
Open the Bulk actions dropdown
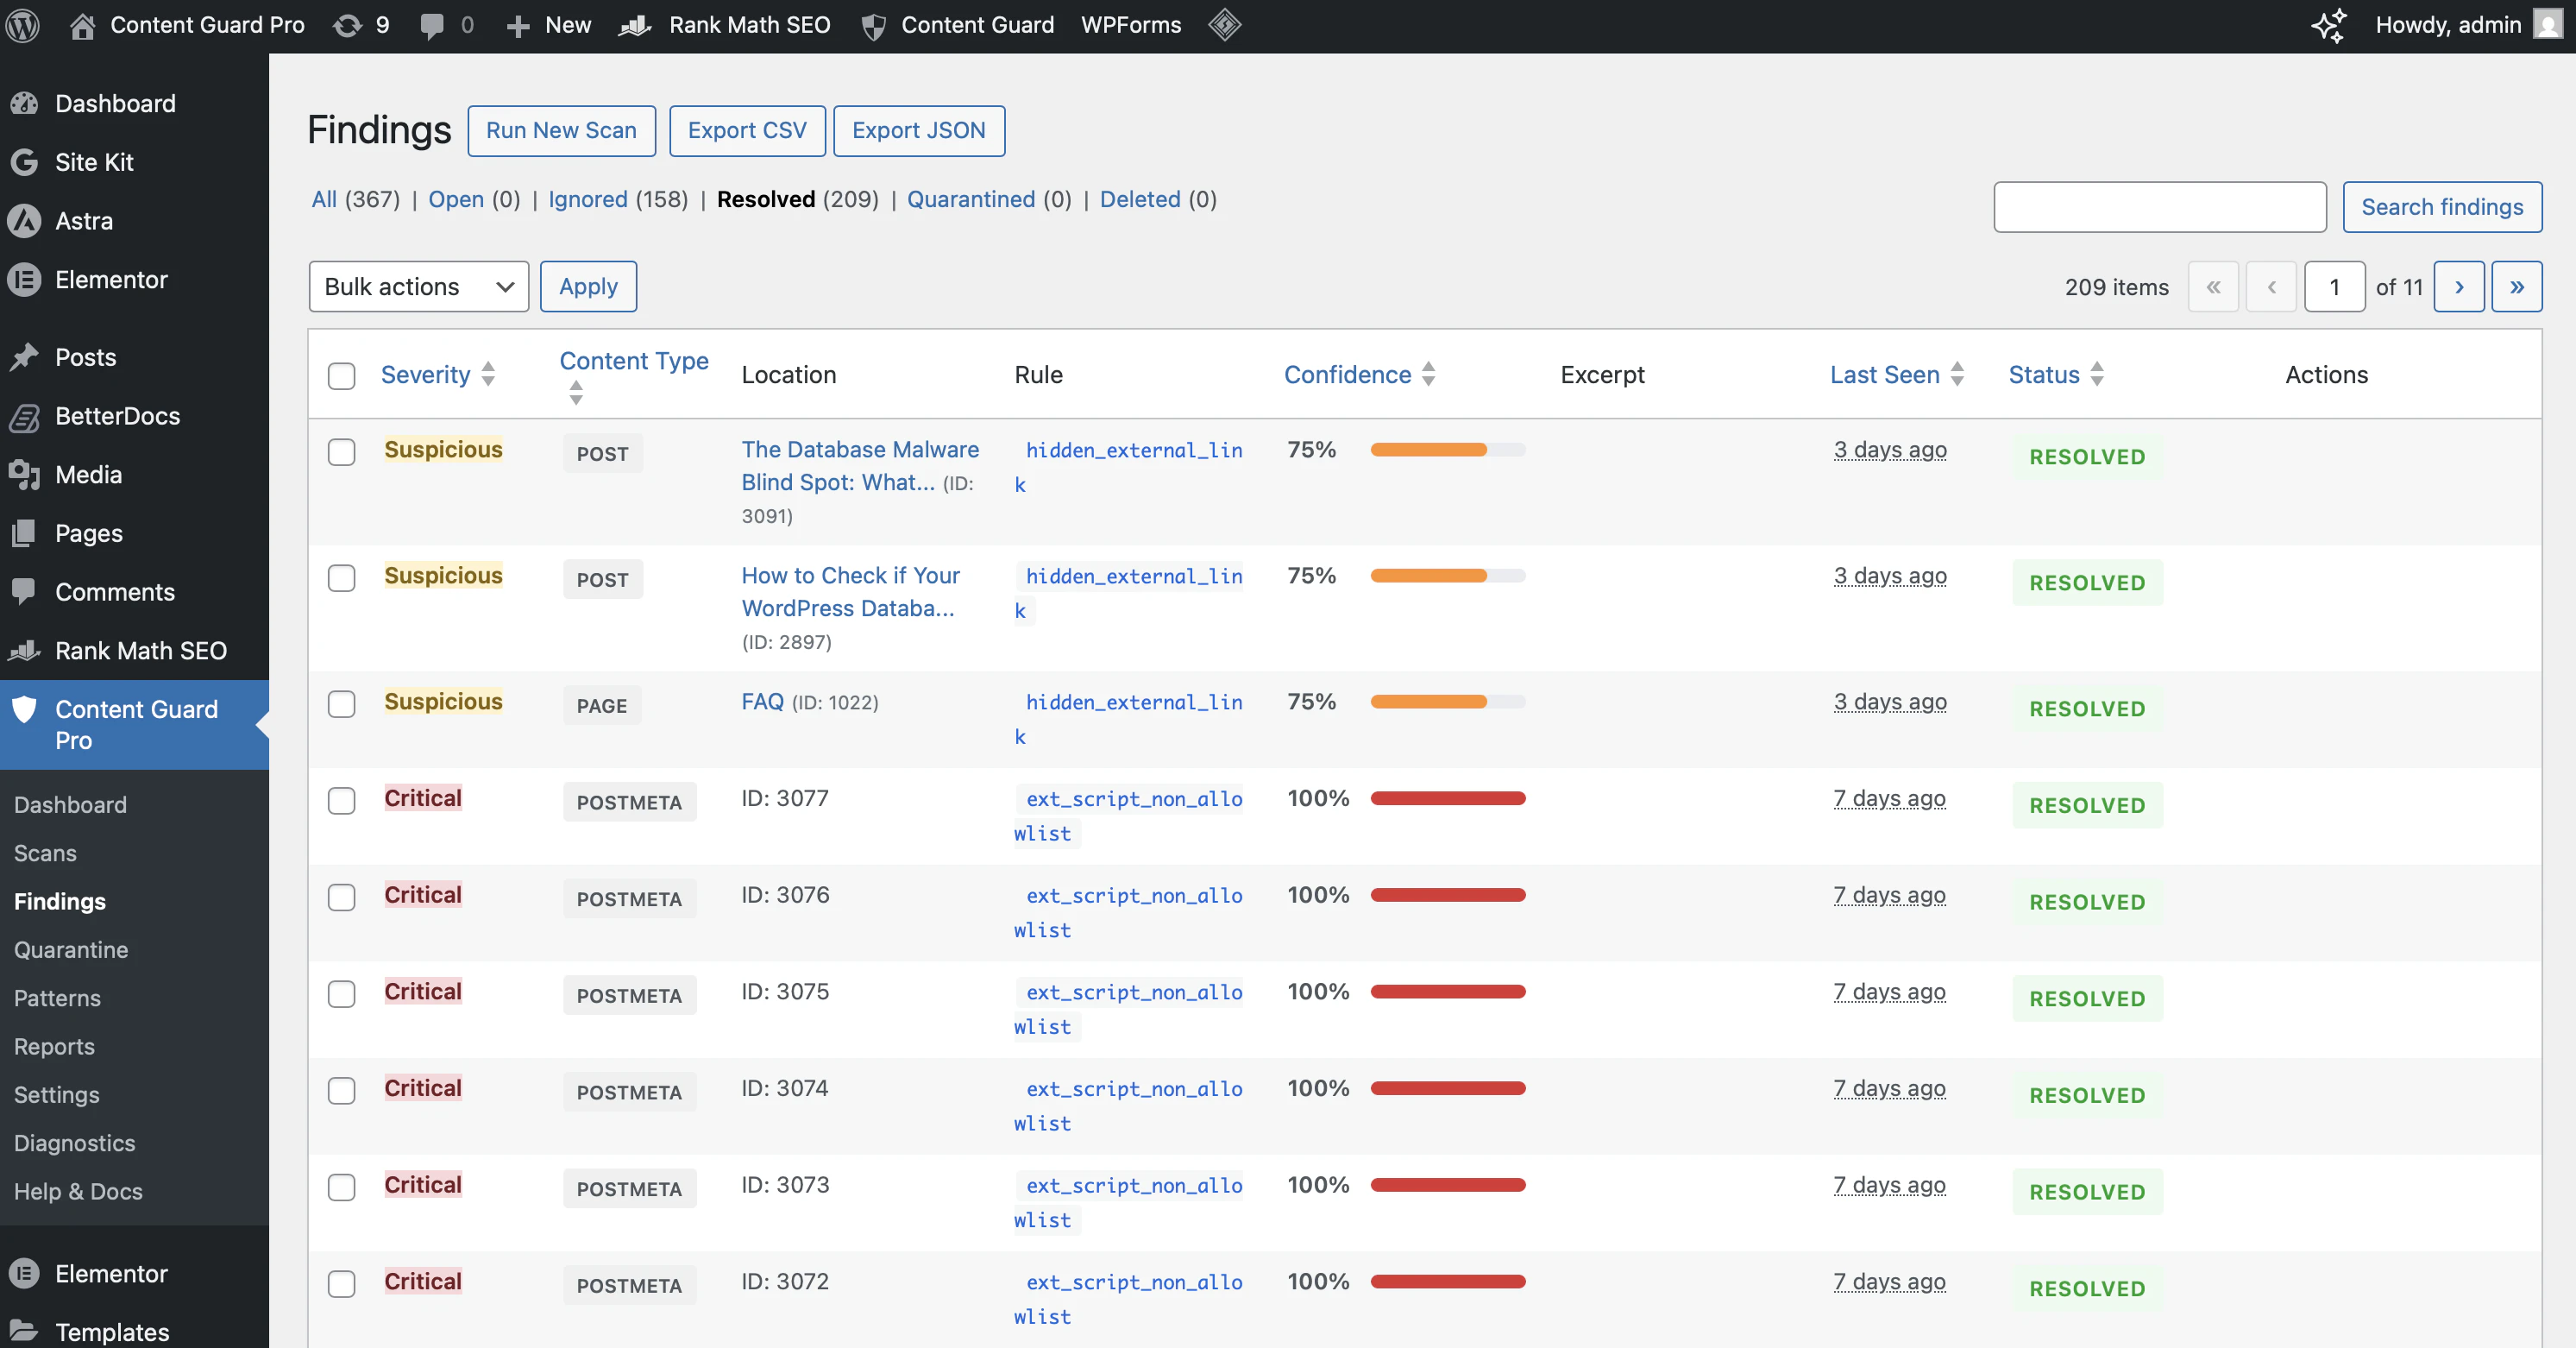418,286
